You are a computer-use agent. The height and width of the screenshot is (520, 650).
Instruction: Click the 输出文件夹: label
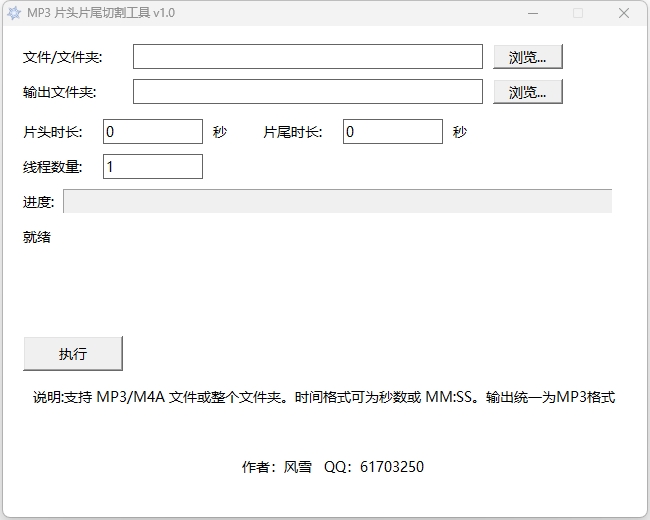(x=59, y=92)
